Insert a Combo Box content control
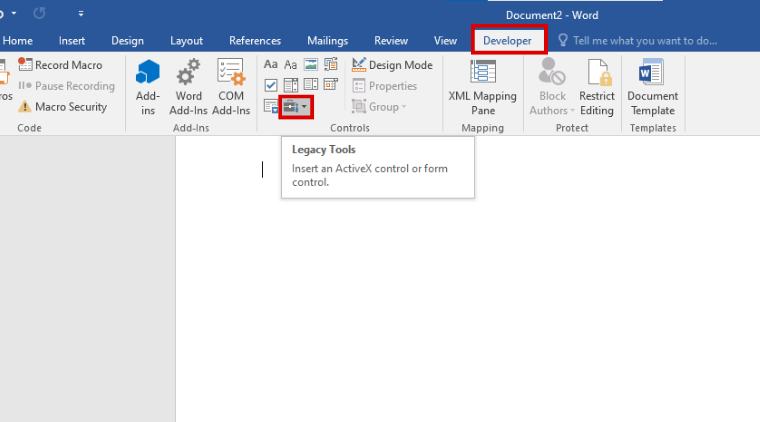Viewport: 760px width, 422px height. pos(290,85)
